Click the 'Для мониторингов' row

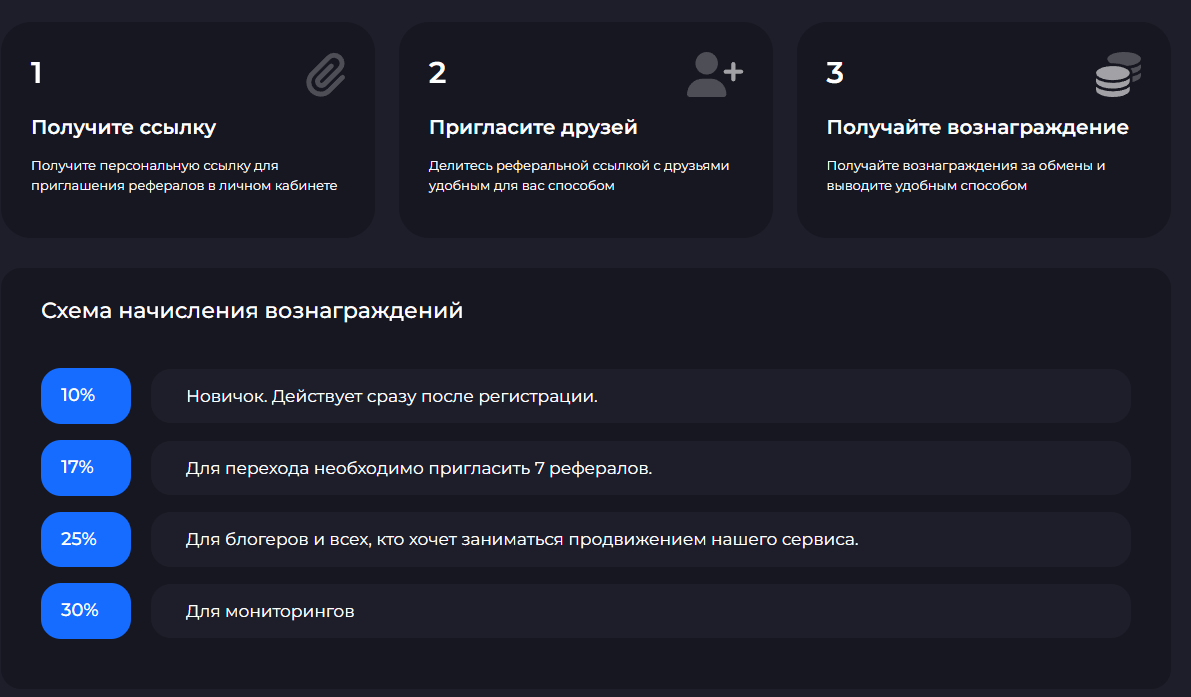(x=641, y=611)
